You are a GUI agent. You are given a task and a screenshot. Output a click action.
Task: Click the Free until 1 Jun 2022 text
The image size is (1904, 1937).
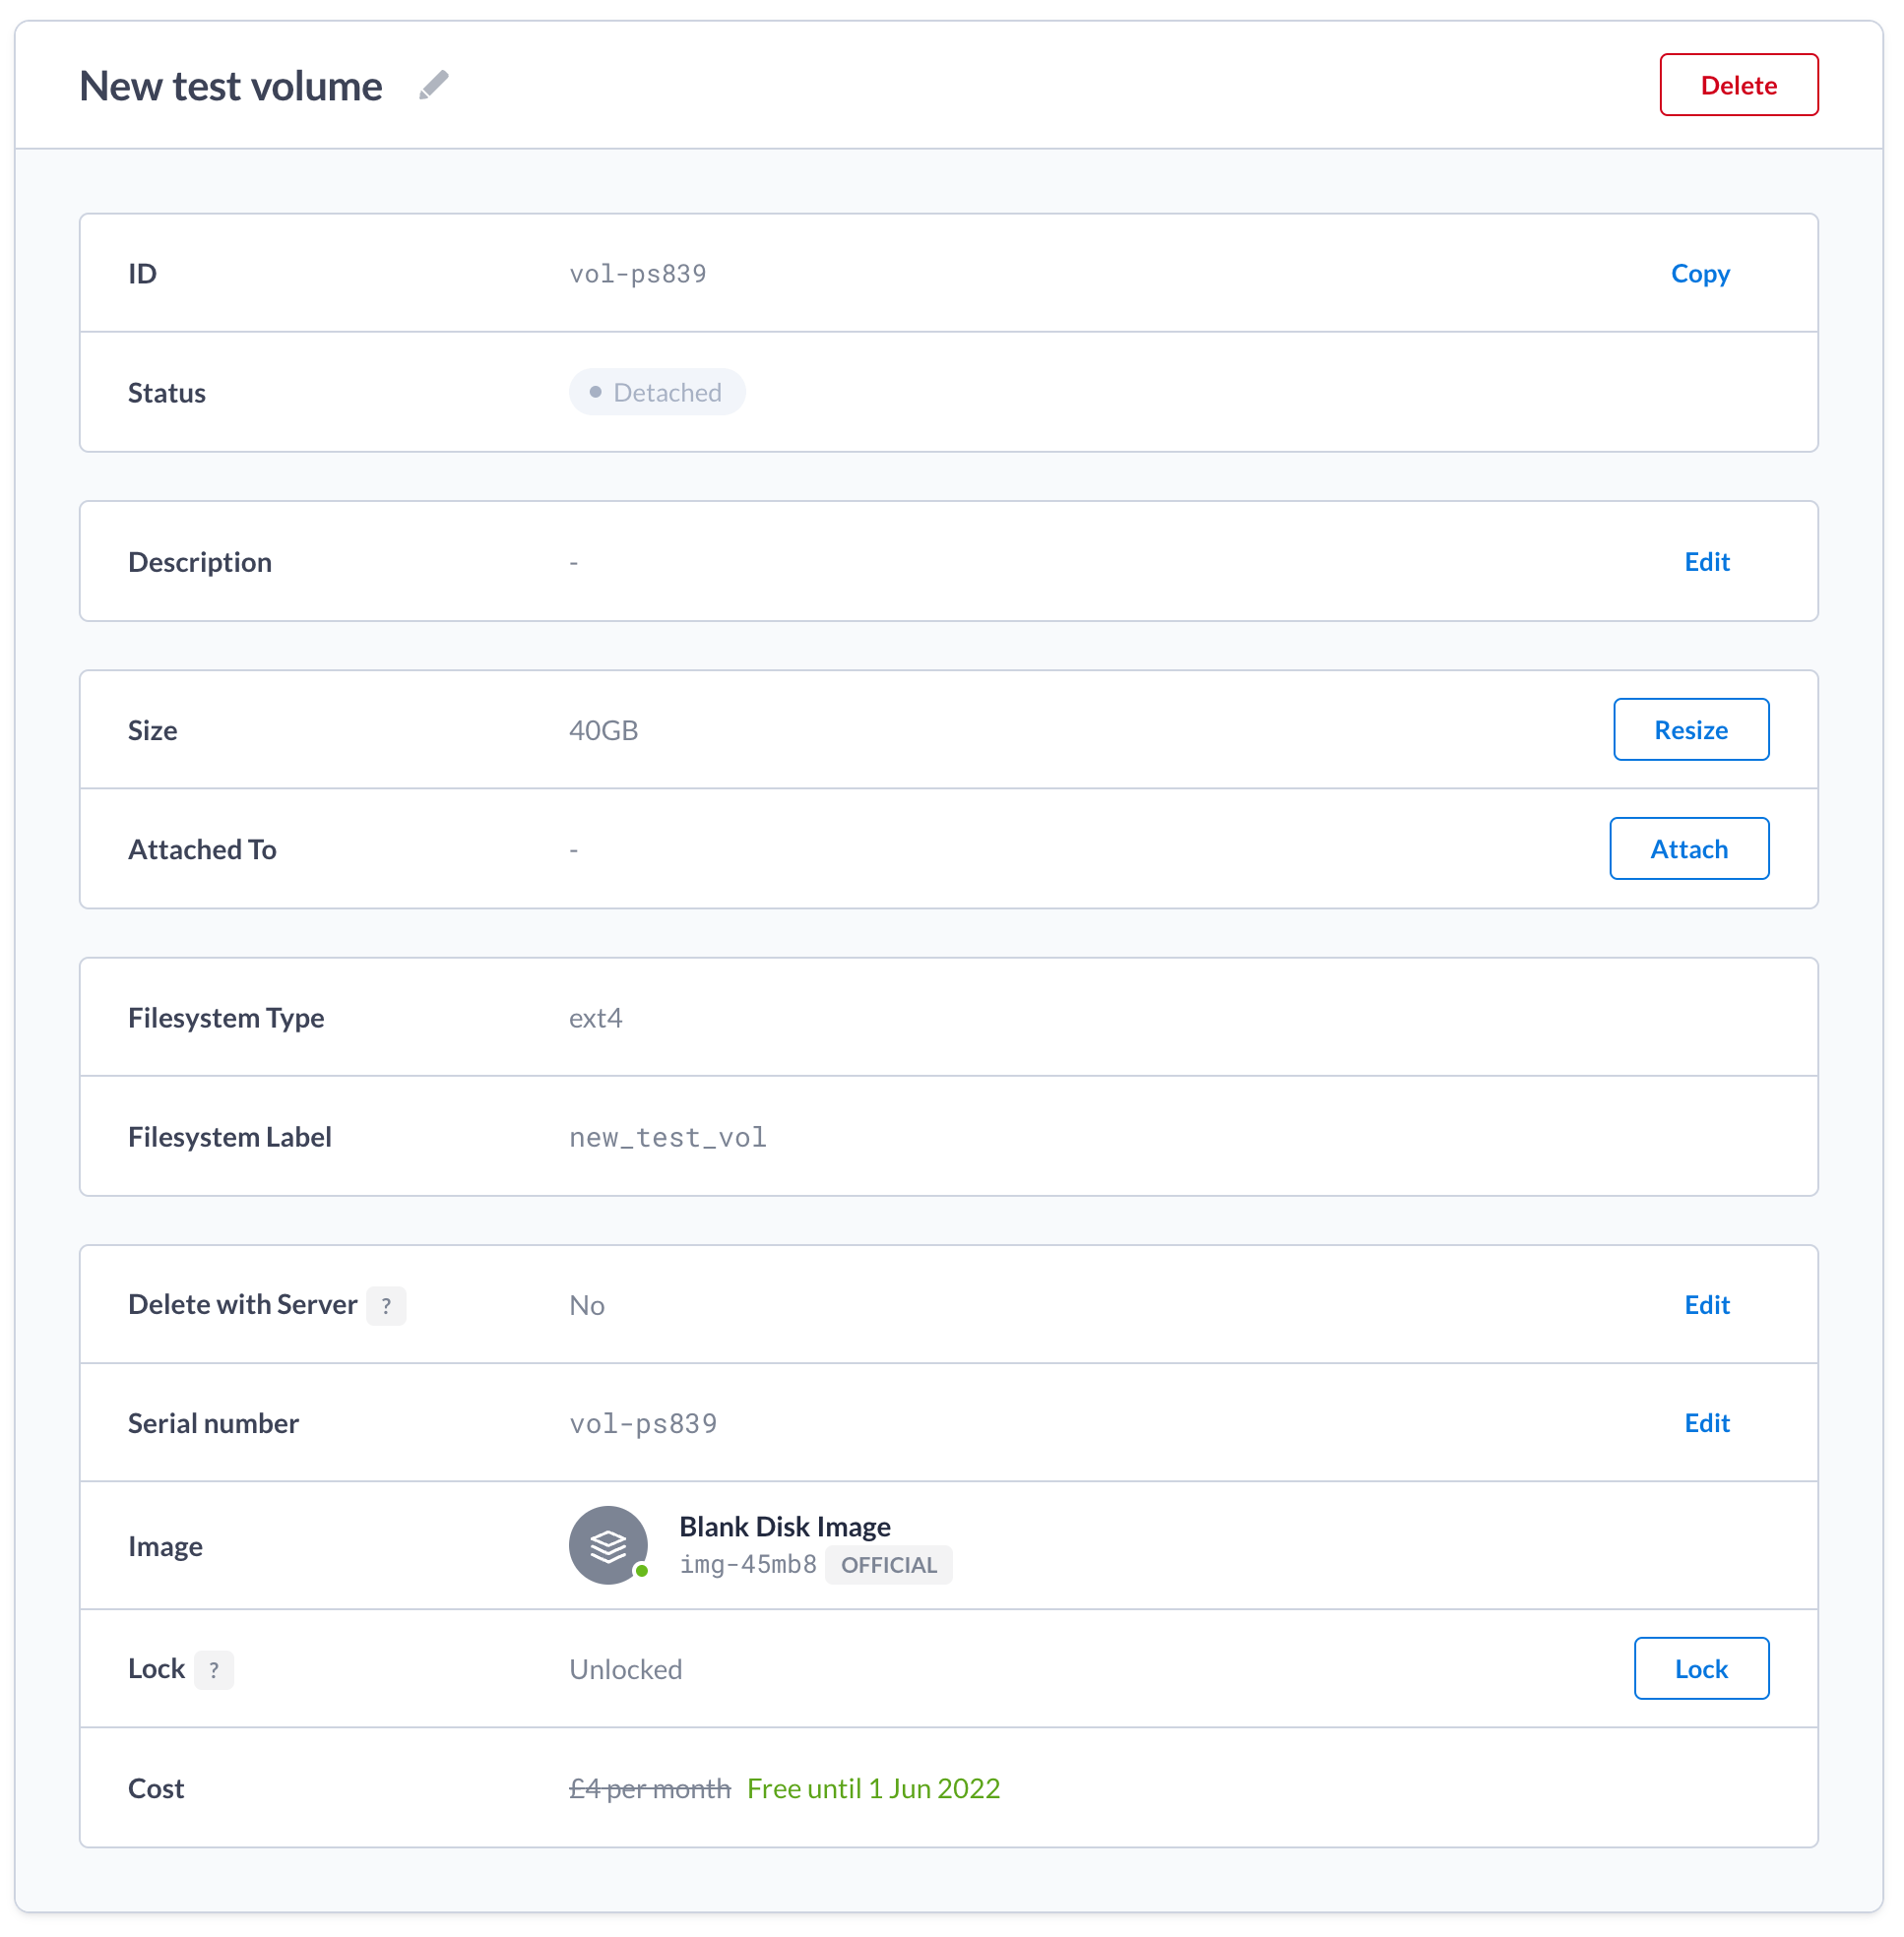[x=873, y=1789]
